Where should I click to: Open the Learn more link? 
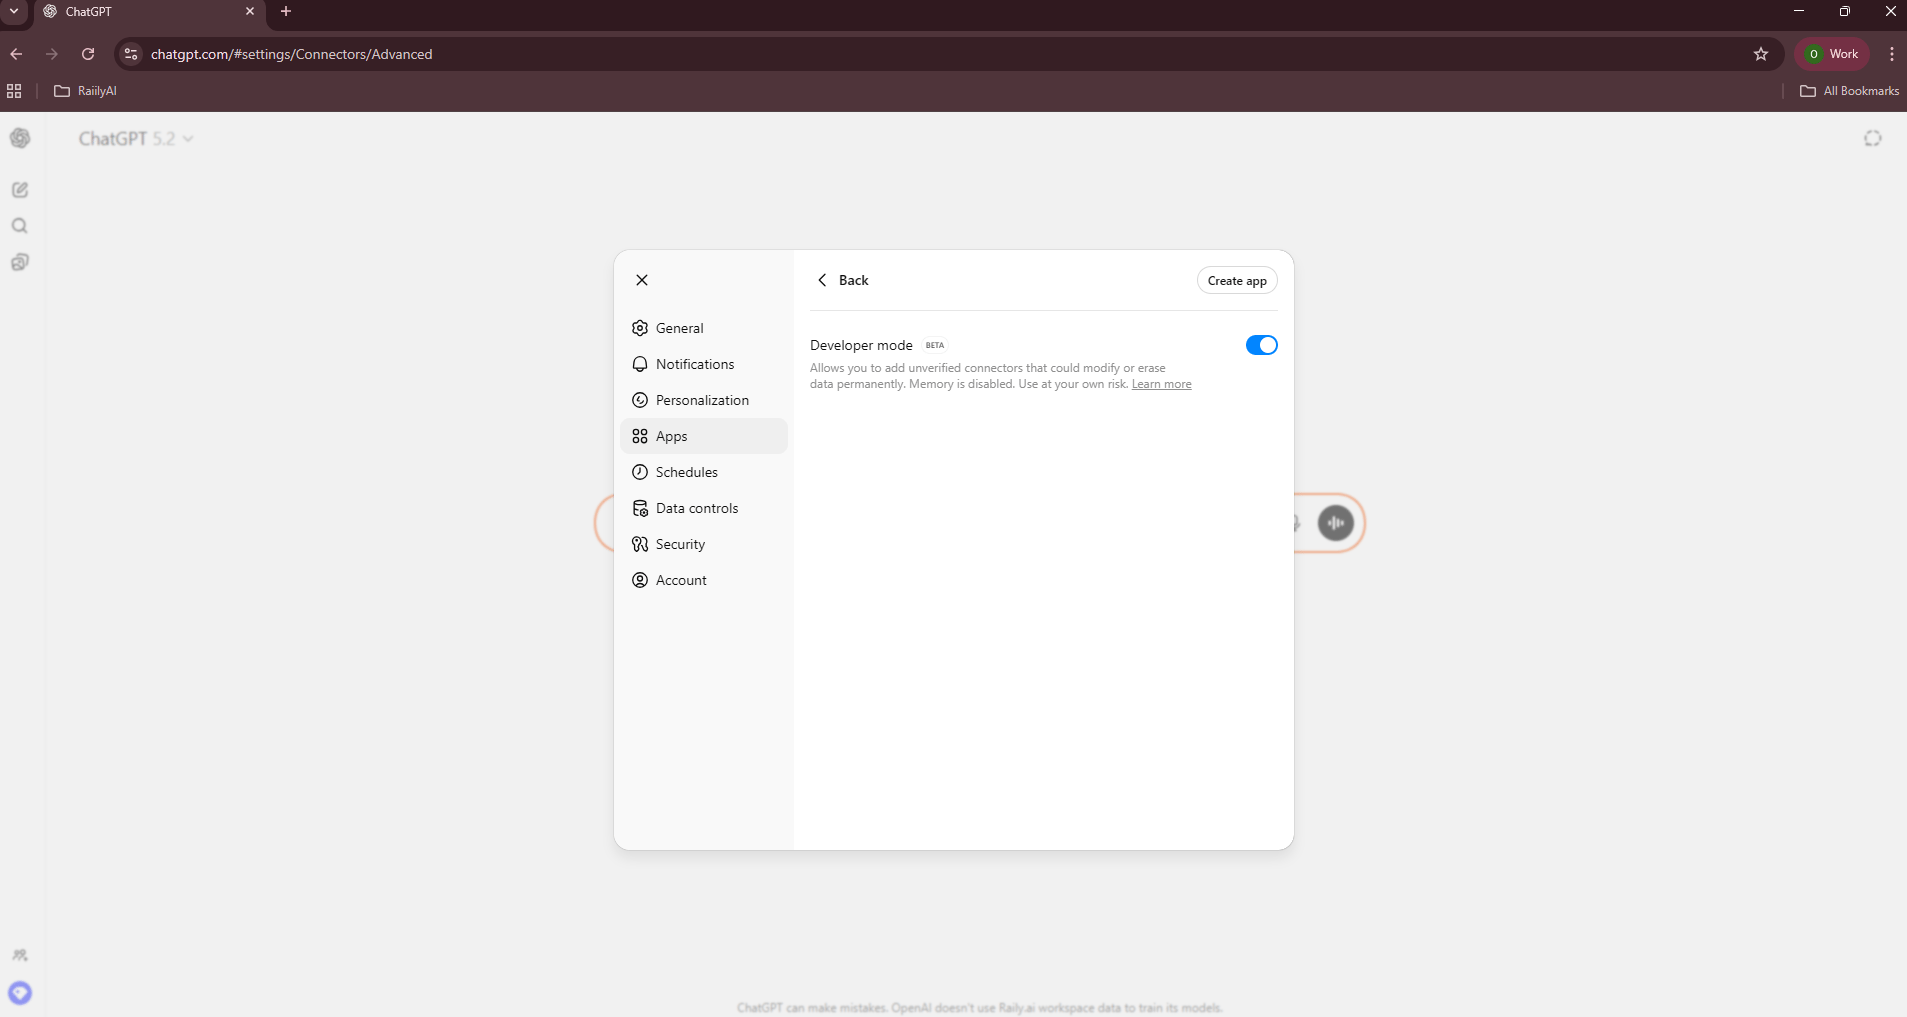[1161, 384]
